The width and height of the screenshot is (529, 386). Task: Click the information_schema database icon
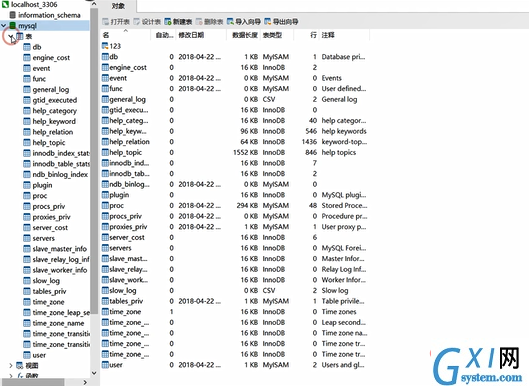point(12,15)
